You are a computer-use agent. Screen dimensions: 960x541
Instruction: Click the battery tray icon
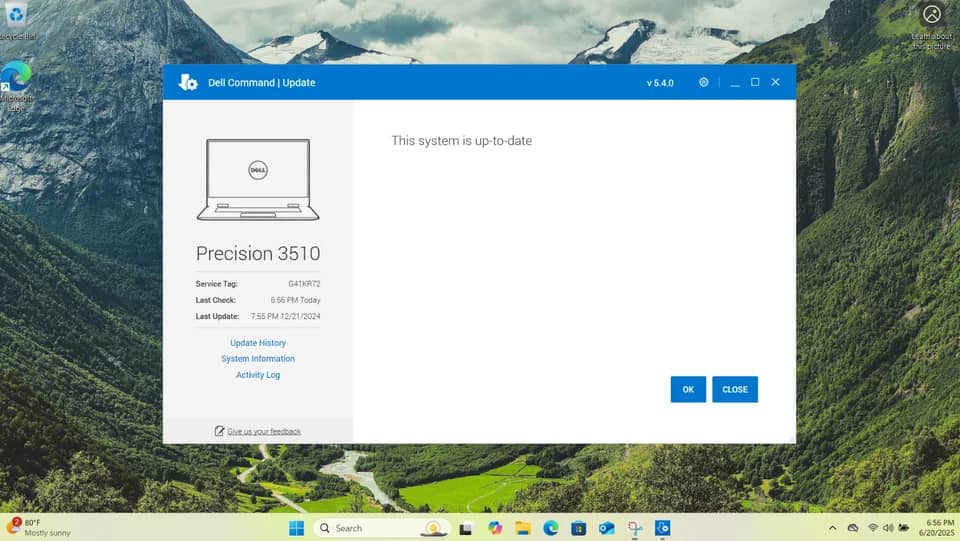tap(904, 528)
